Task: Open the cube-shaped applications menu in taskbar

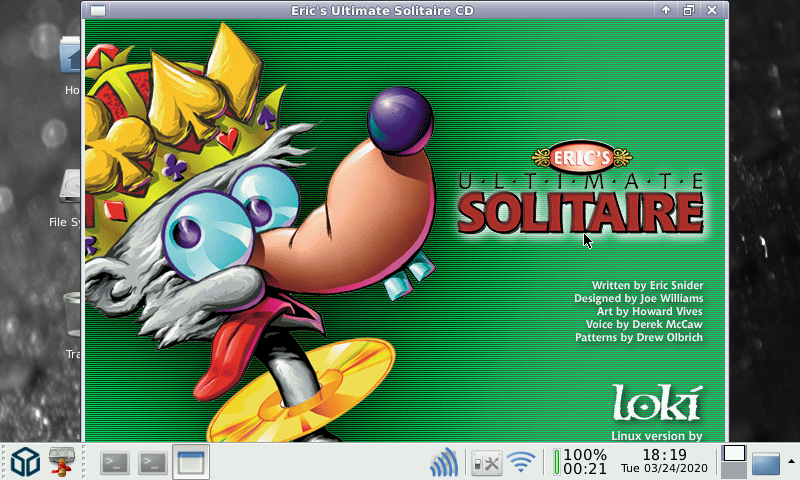Action: point(26,462)
